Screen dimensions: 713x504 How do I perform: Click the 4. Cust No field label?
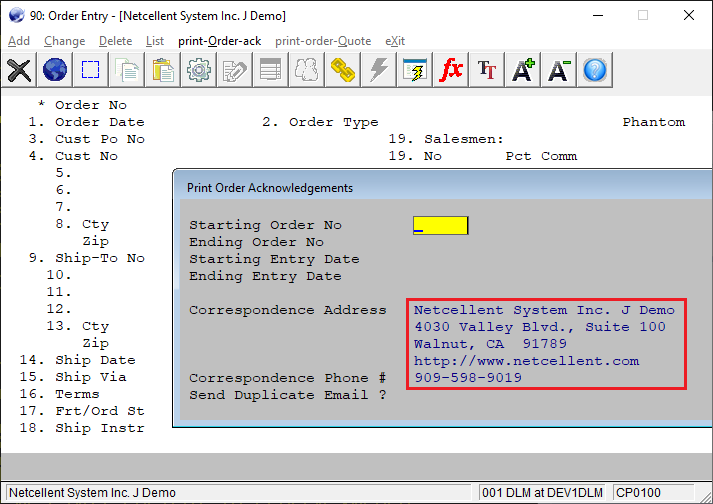click(73, 156)
